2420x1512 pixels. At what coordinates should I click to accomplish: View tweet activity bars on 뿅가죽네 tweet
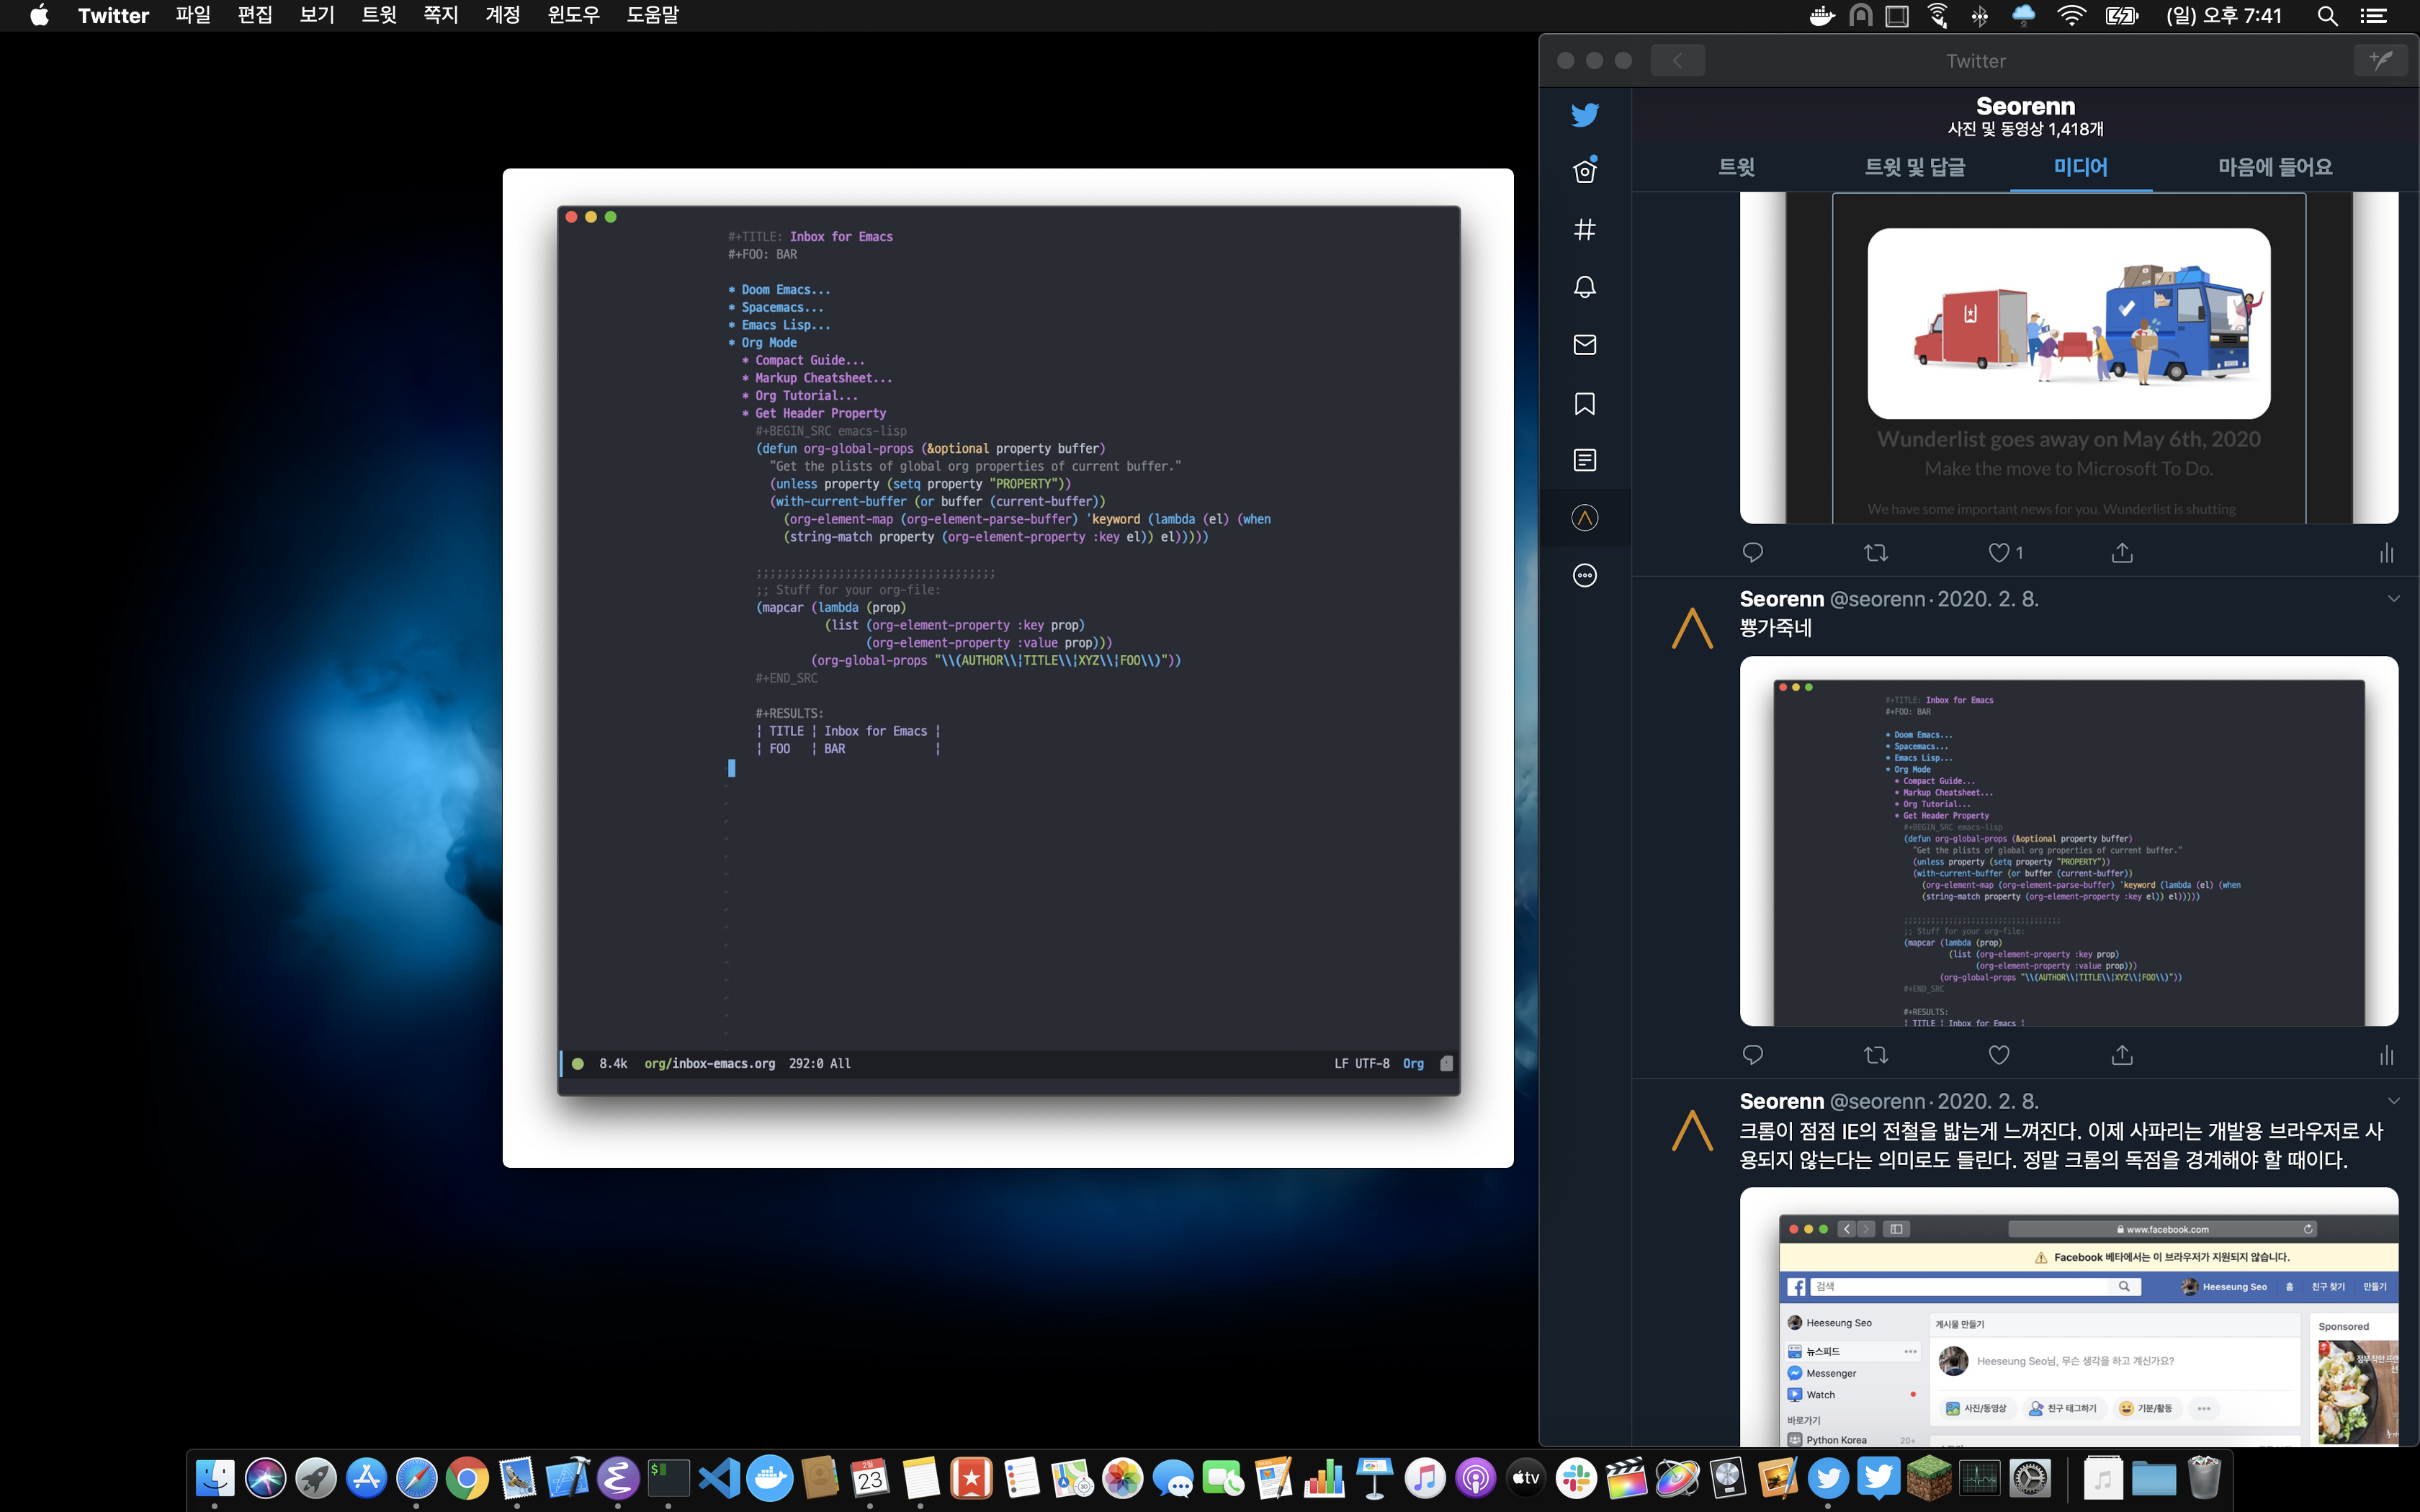click(2386, 1054)
